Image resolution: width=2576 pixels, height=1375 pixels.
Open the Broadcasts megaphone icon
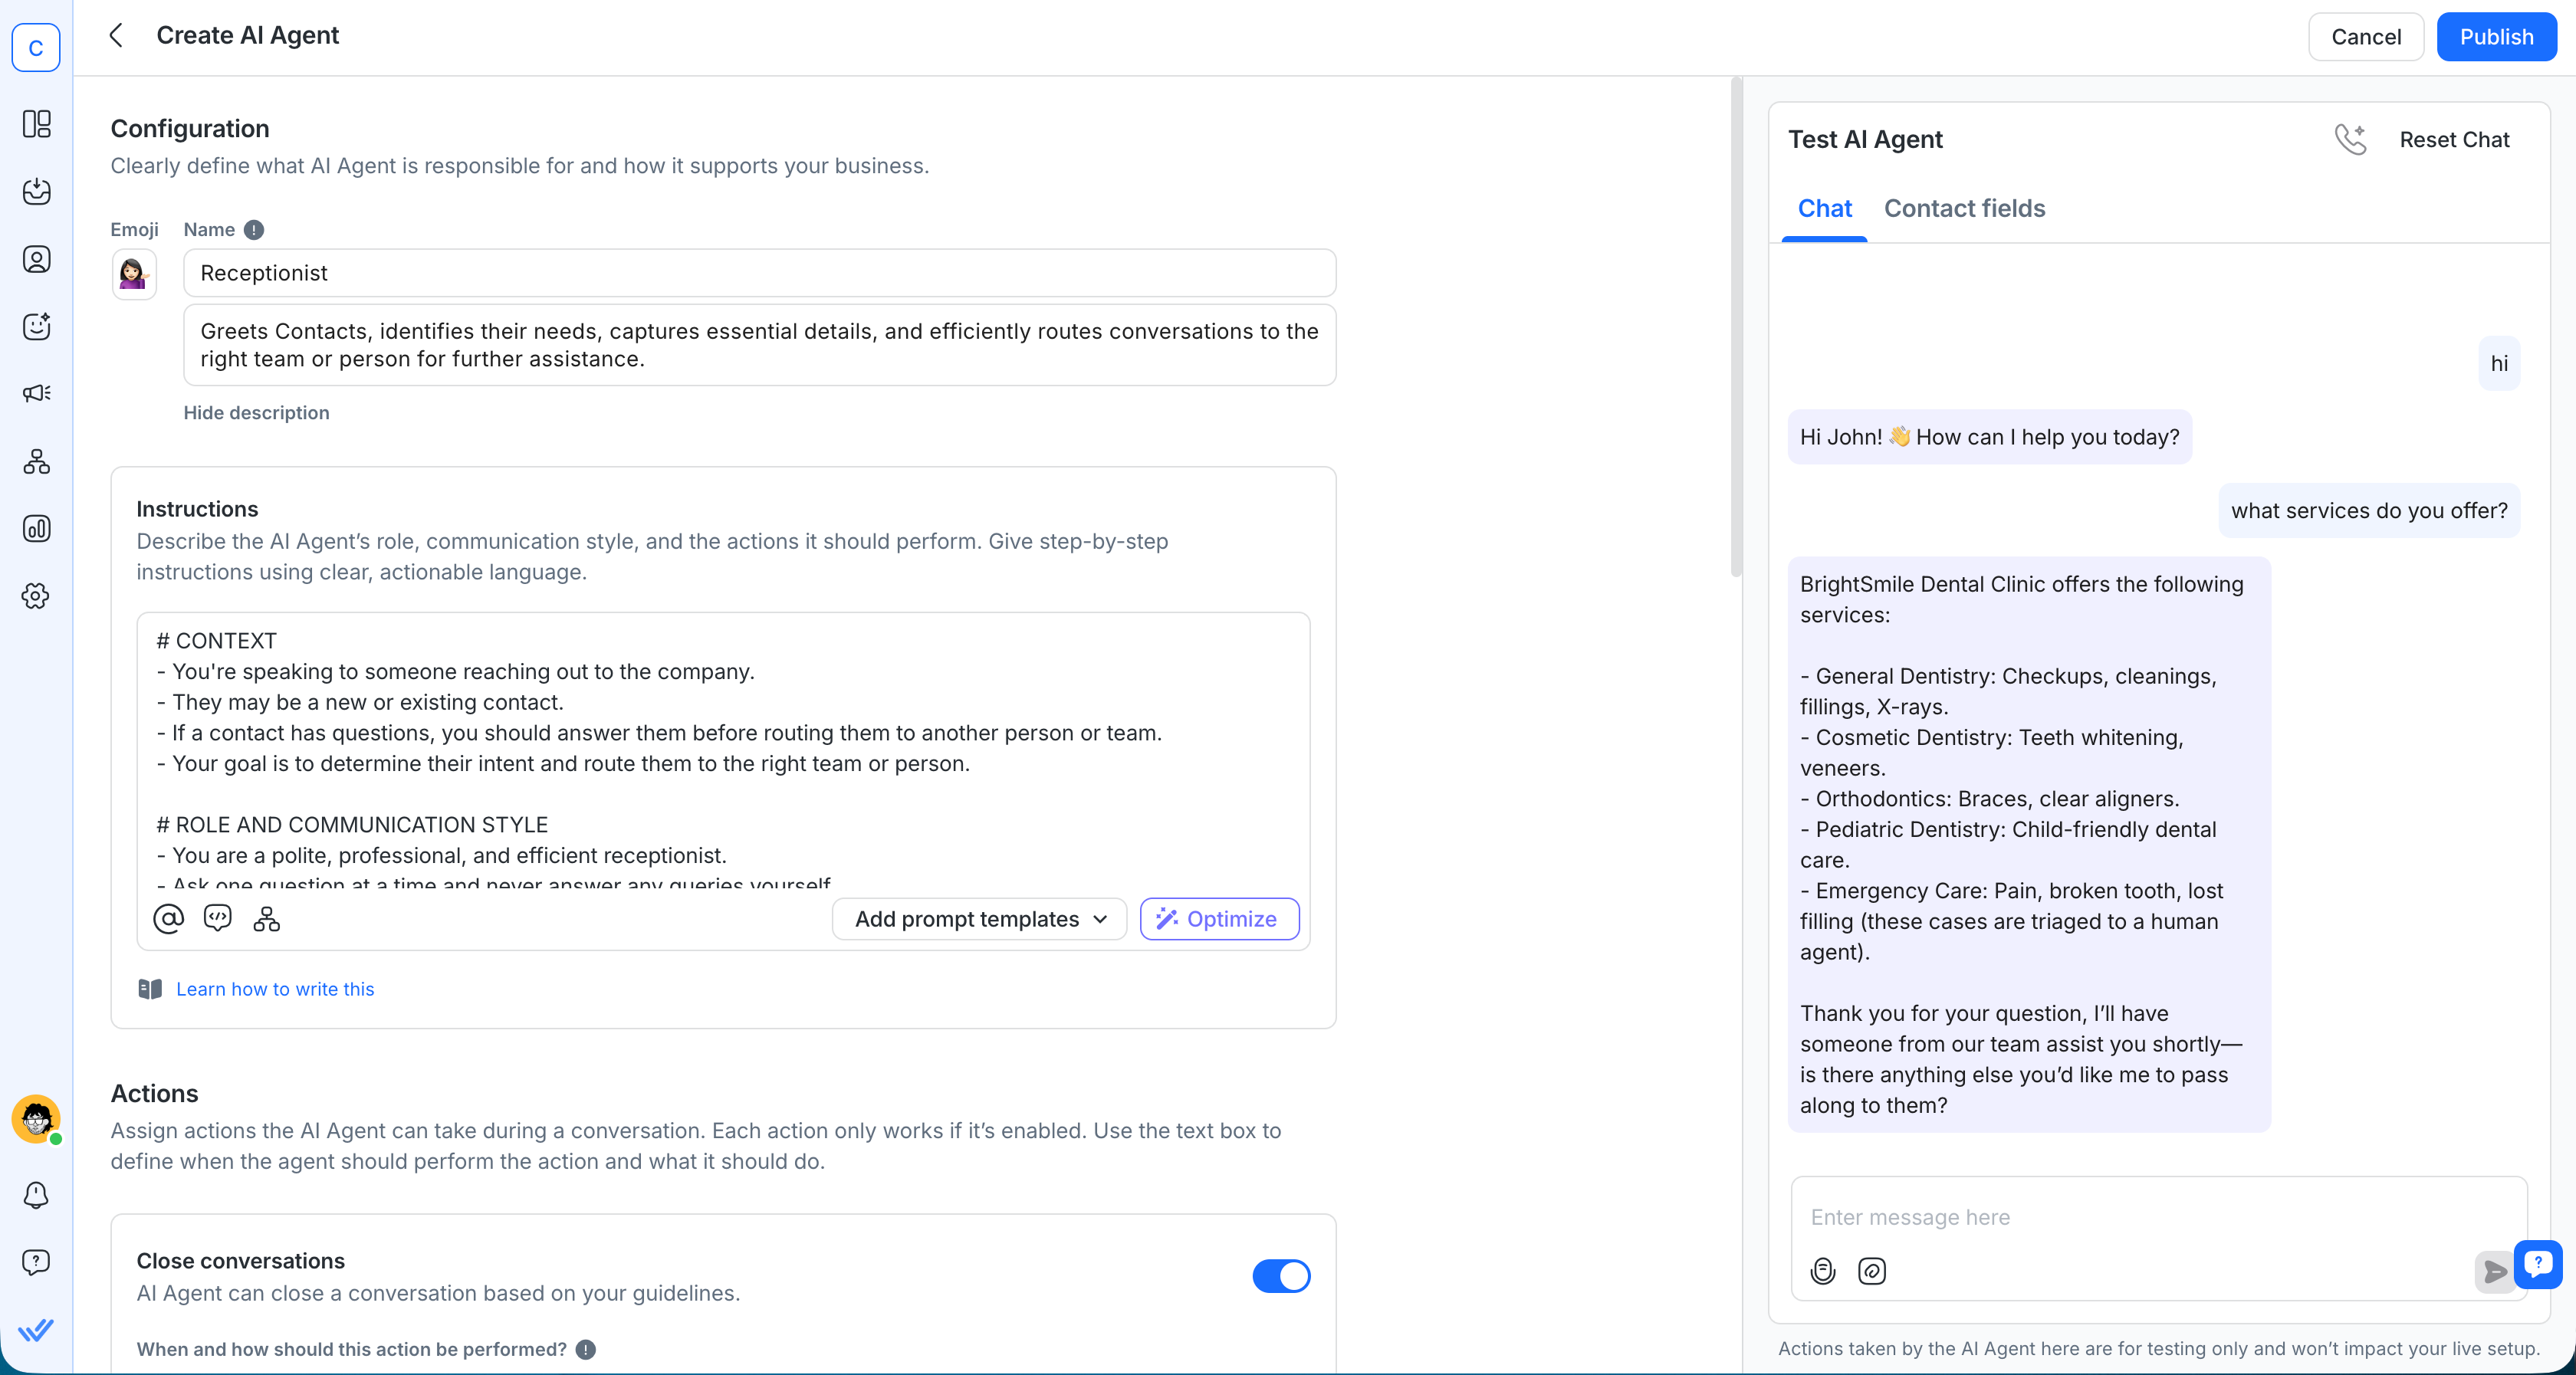click(x=36, y=392)
